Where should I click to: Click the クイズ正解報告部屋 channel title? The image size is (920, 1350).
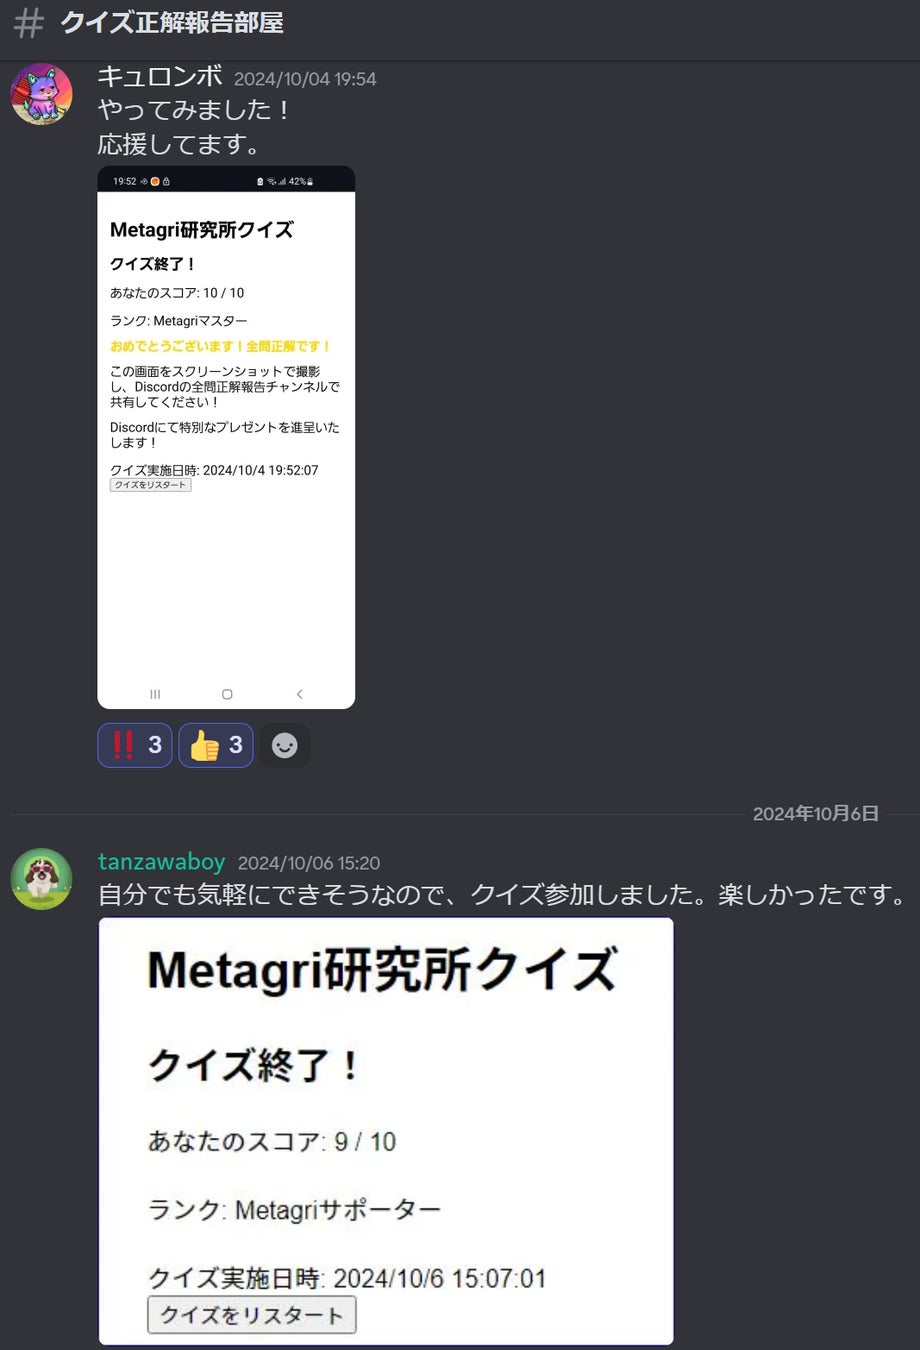click(172, 22)
